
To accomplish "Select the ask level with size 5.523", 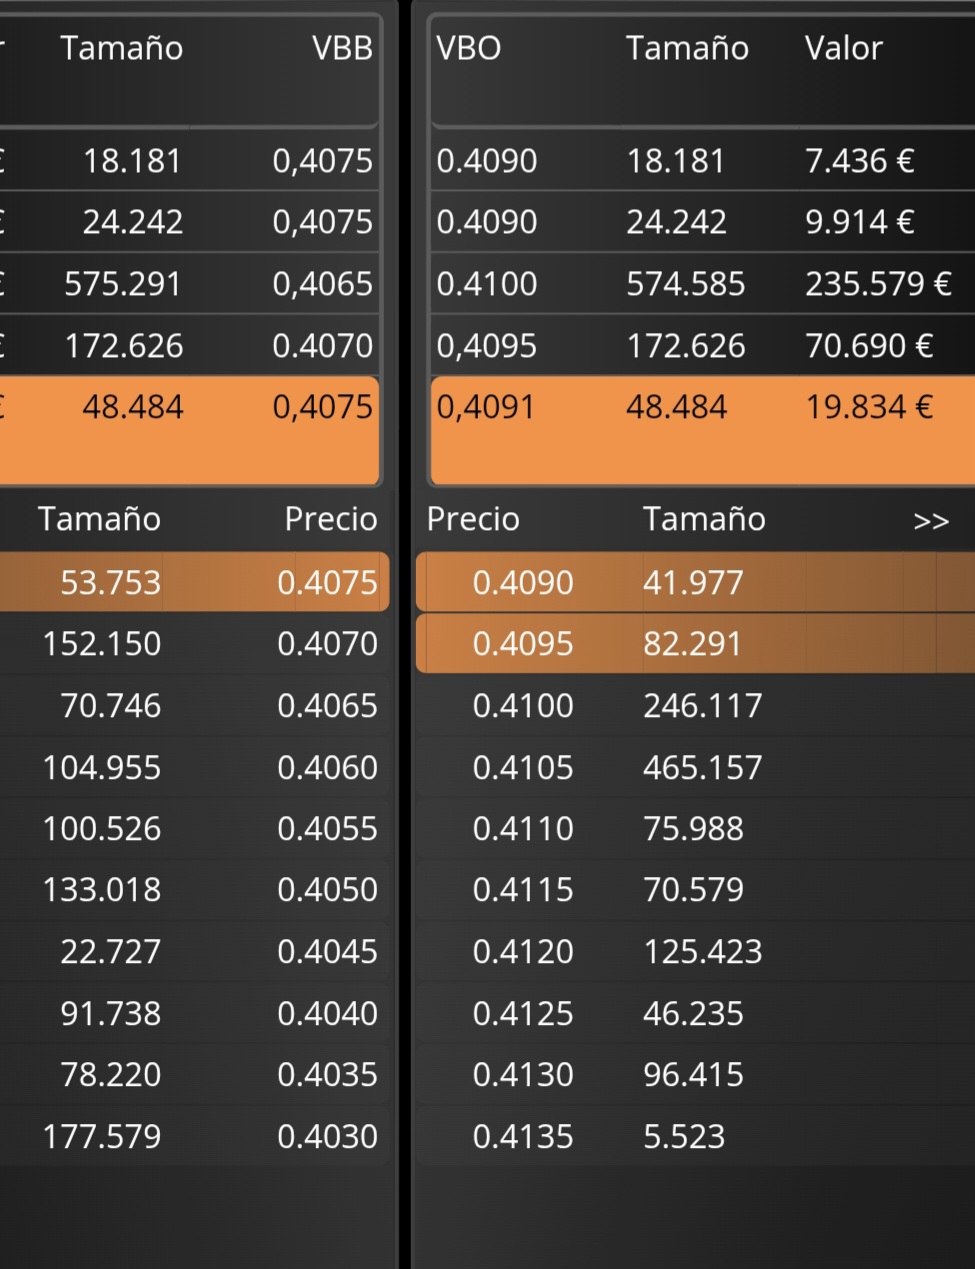I will pos(684,1136).
